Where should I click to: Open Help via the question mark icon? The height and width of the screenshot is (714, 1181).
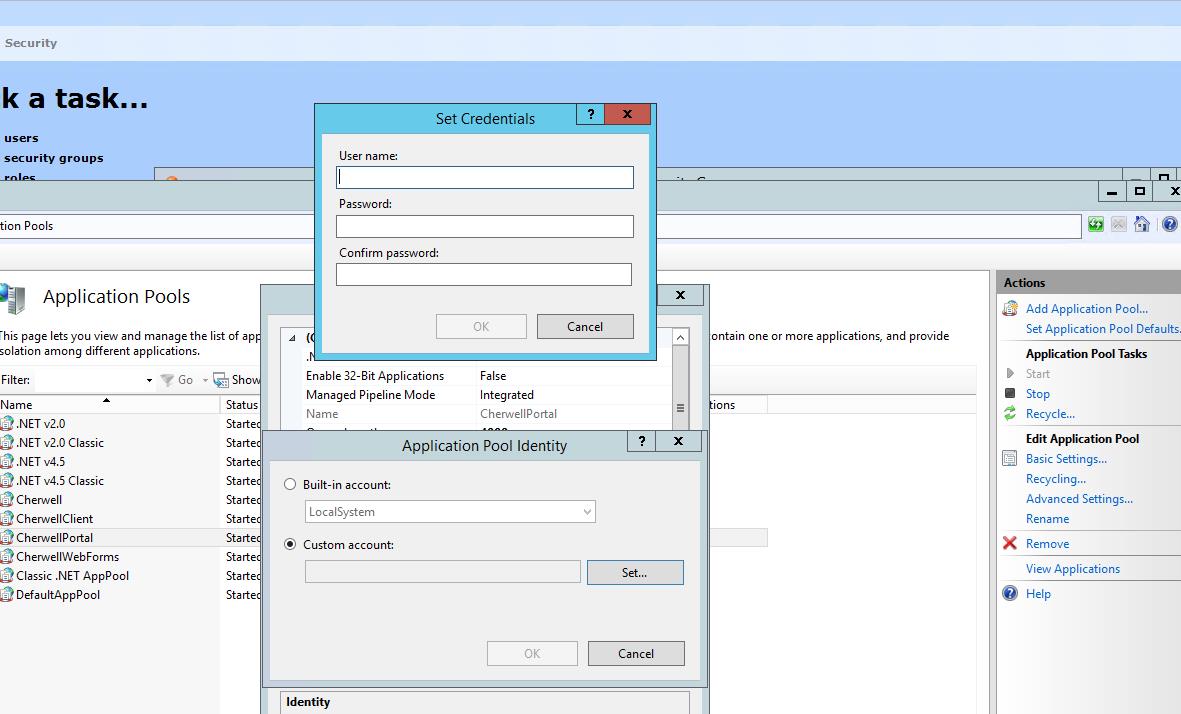coord(1010,594)
